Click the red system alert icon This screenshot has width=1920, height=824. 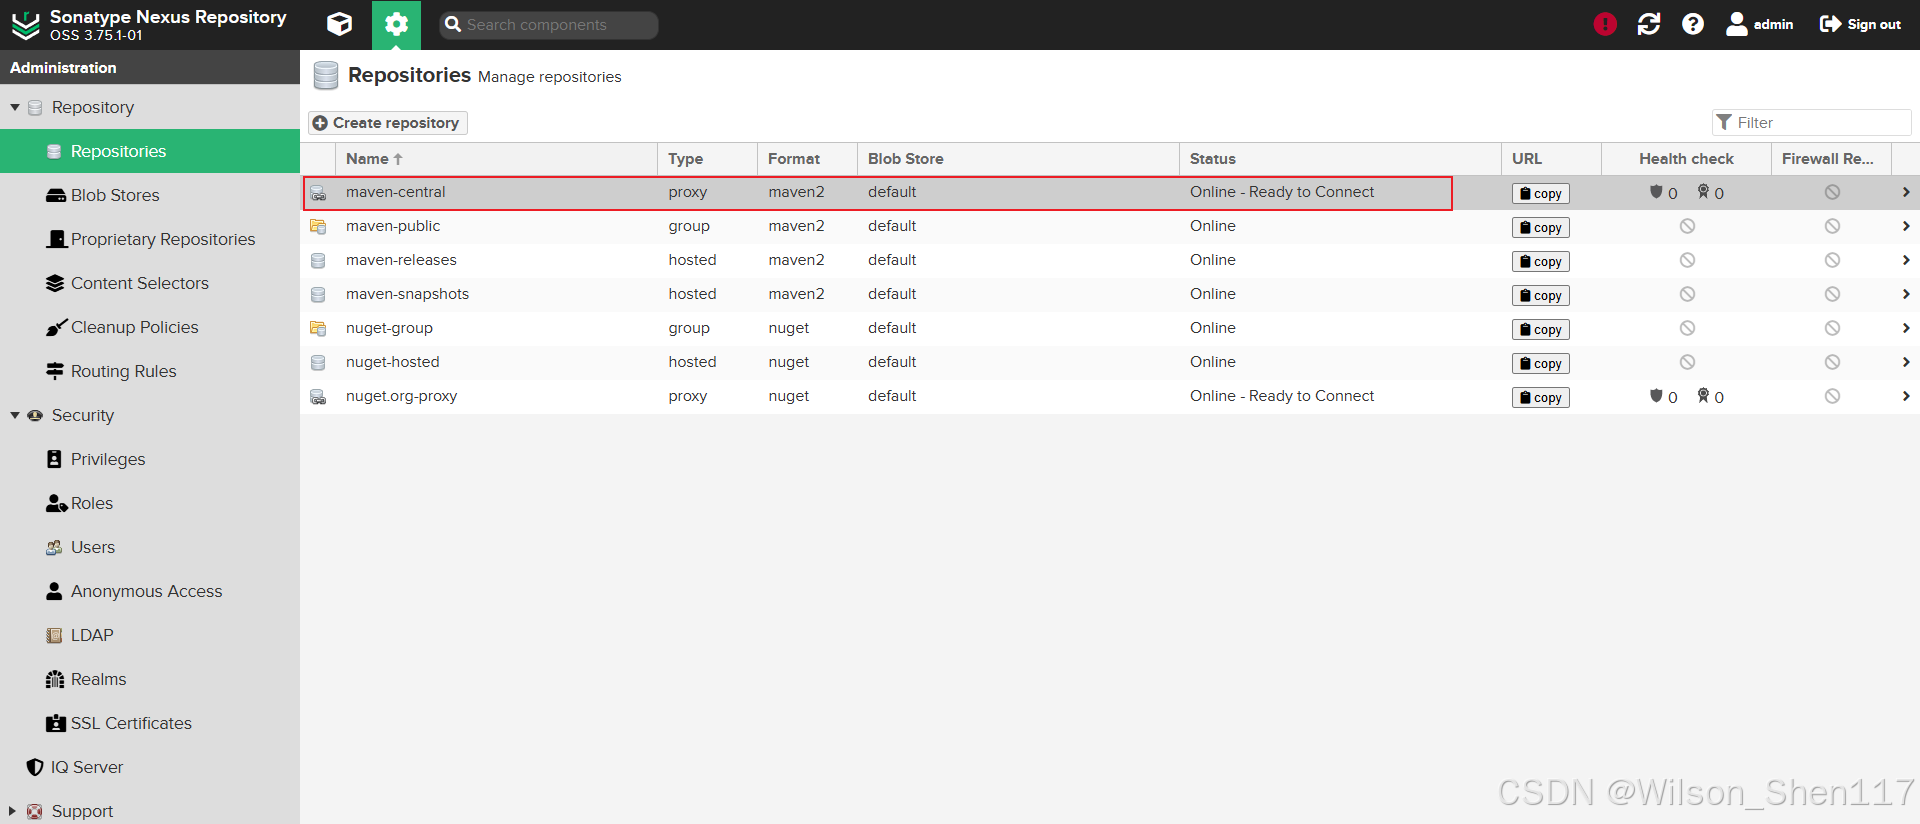[x=1605, y=24]
